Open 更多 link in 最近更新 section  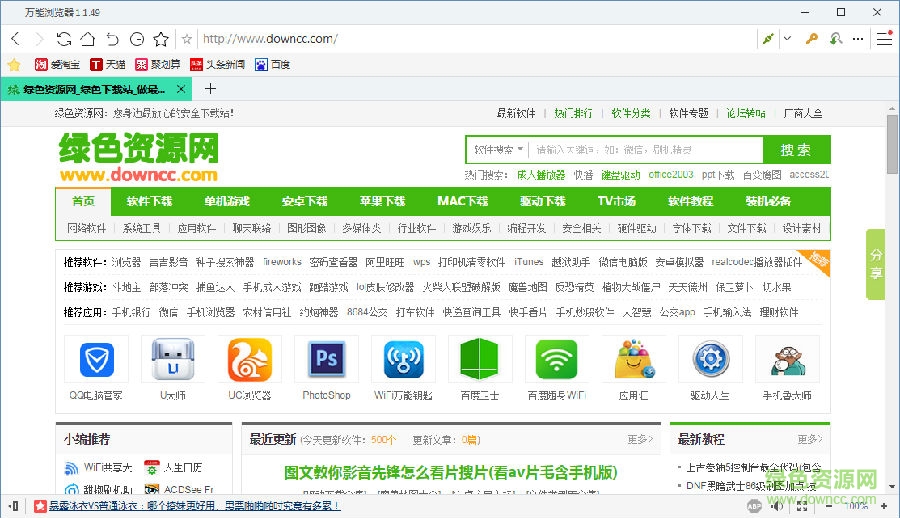coord(640,439)
